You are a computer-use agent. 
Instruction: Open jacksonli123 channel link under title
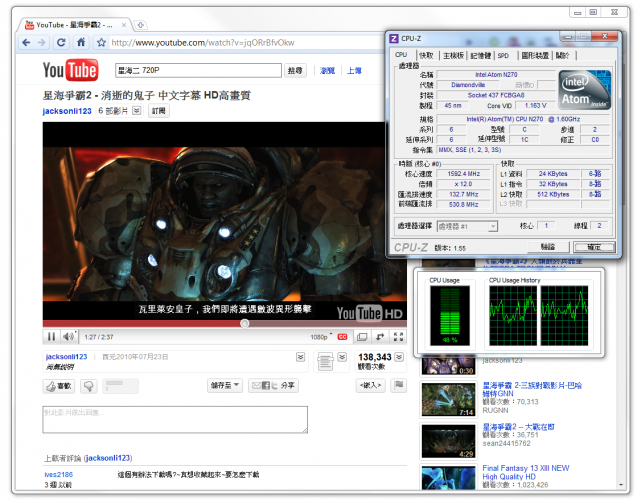pyautogui.click(x=67, y=111)
